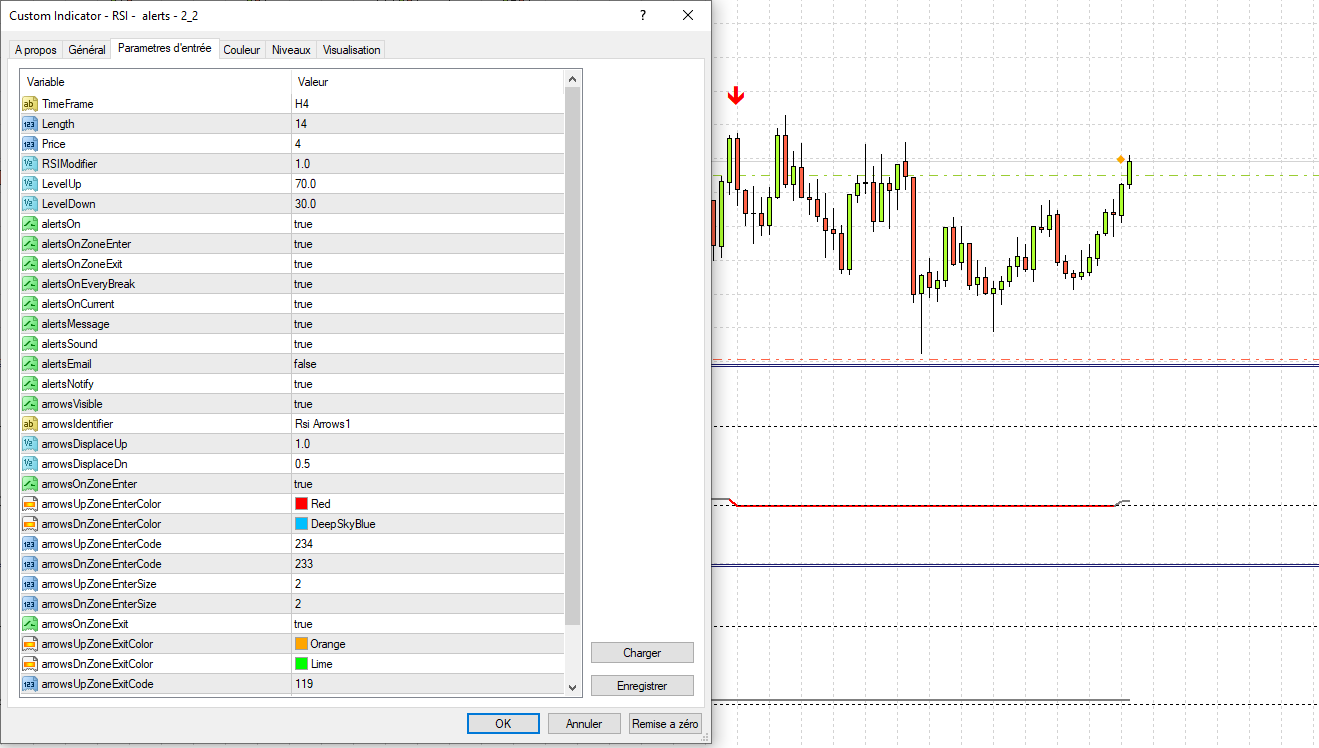Open the Niveaux tab

coord(291,50)
